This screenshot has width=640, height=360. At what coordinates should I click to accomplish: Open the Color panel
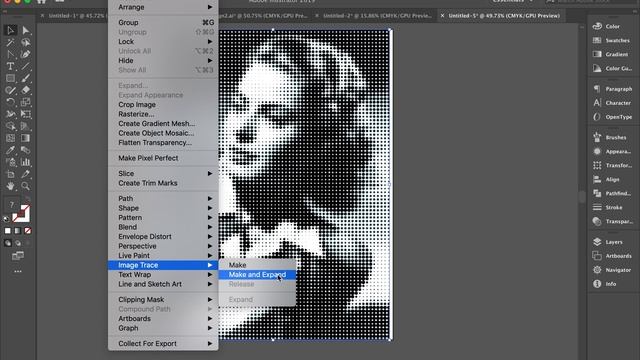point(606,26)
